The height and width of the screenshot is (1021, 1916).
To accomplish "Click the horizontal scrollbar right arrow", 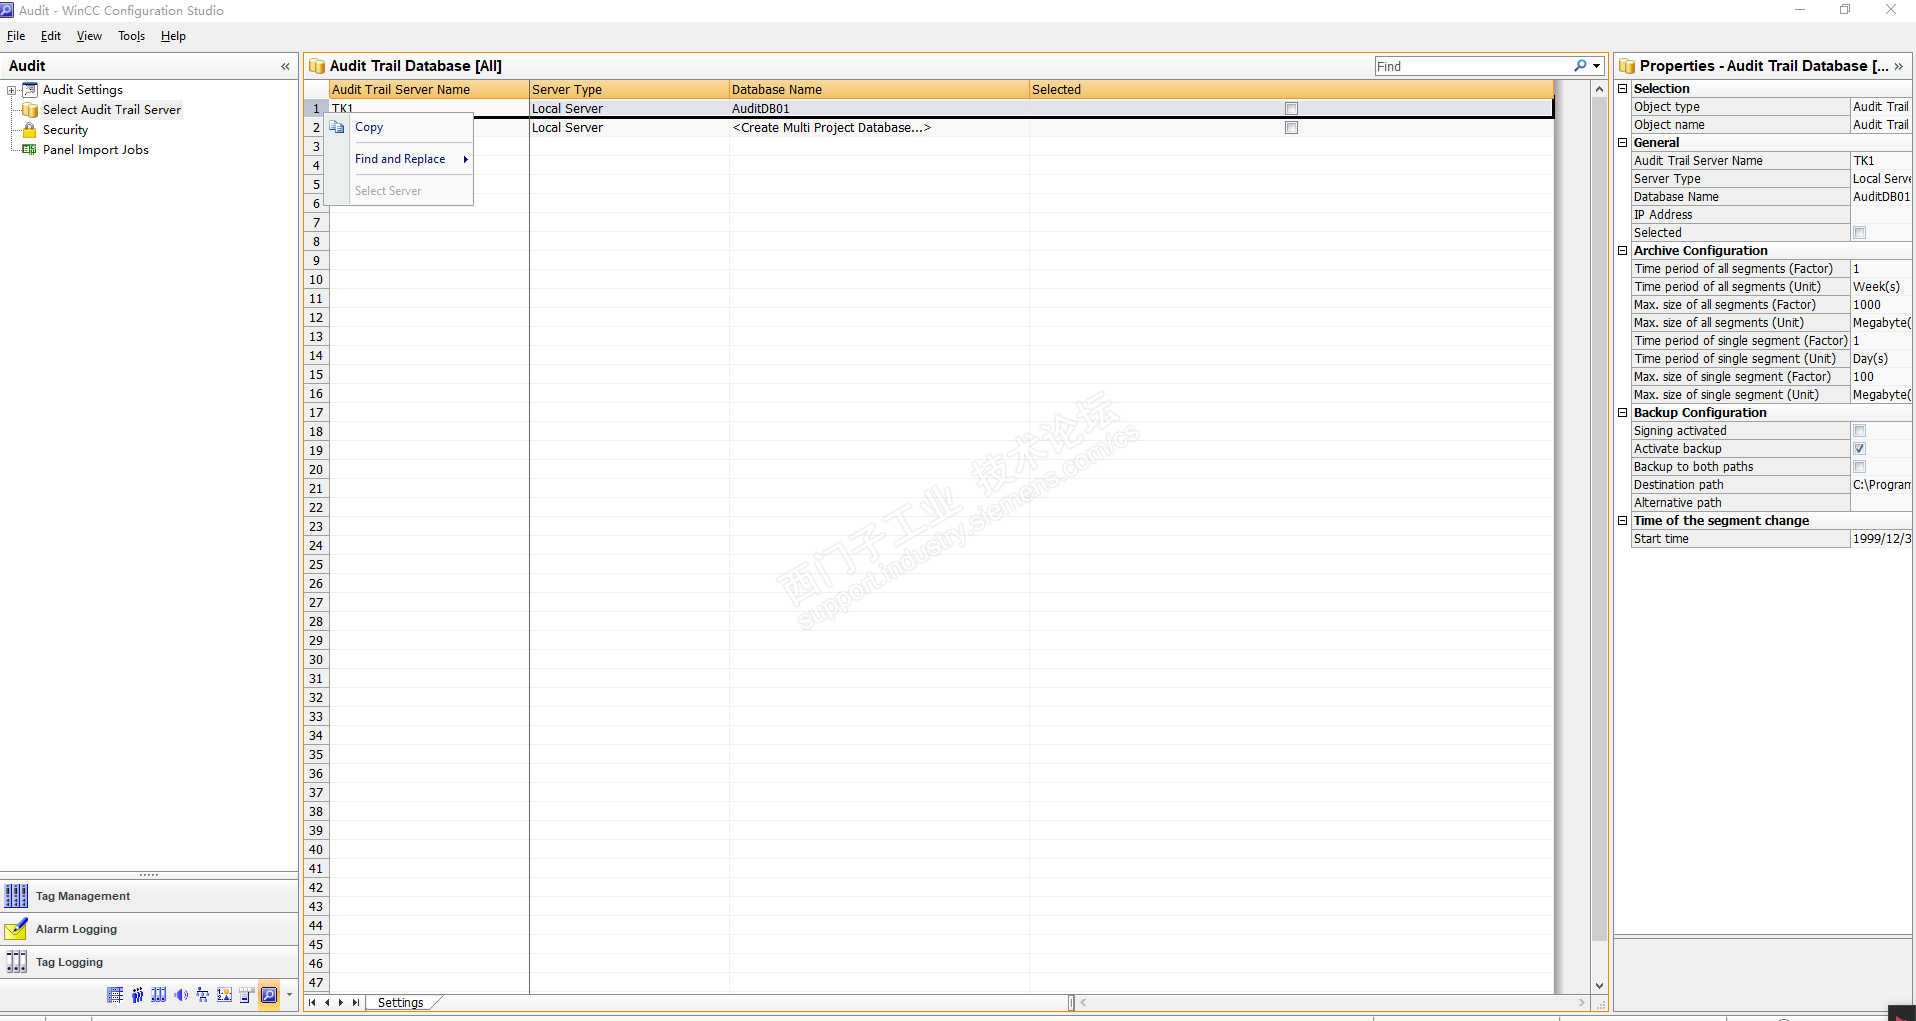I will pyautogui.click(x=1581, y=1002).
